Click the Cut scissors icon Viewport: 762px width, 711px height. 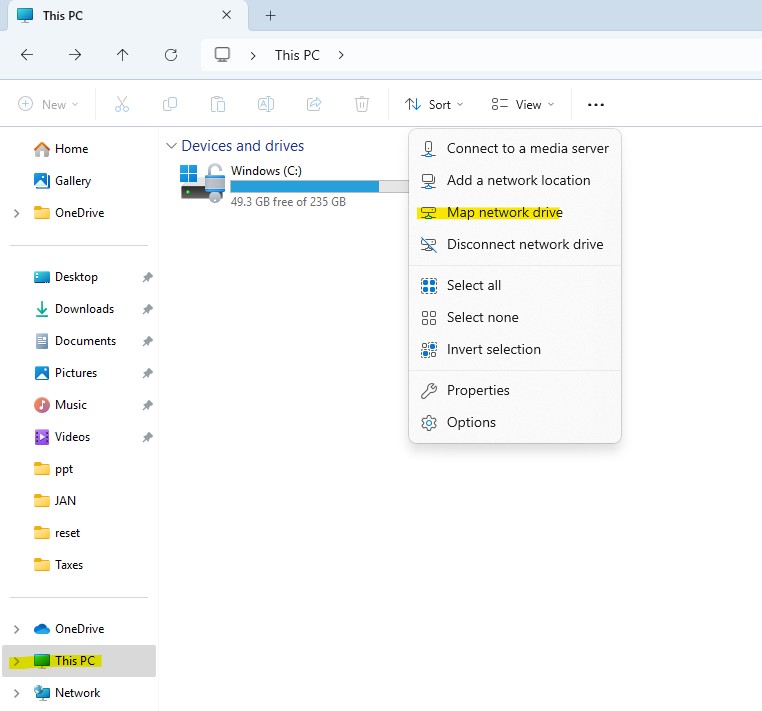click(x=121, y=104)
